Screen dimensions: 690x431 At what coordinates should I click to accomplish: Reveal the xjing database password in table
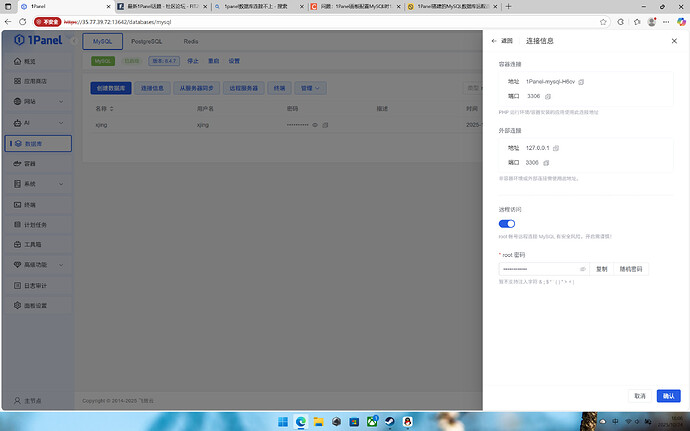coord(314,125)
